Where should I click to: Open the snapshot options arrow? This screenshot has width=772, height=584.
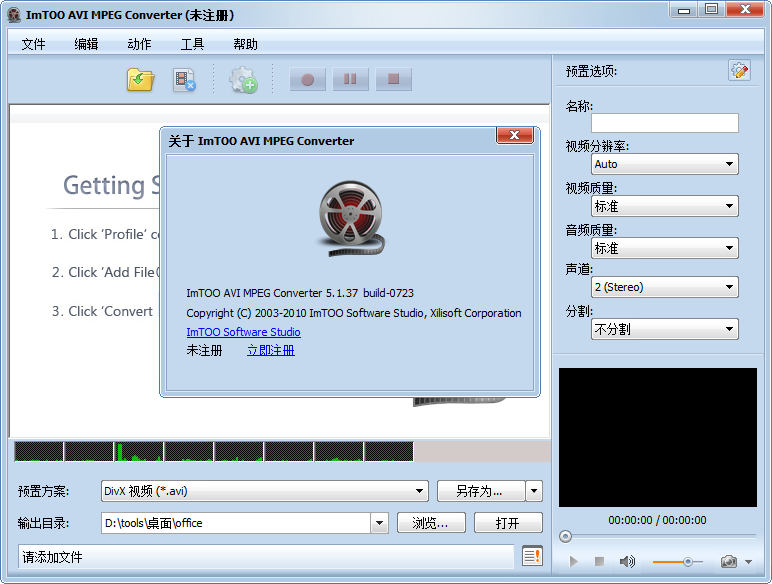pos(748,562)
